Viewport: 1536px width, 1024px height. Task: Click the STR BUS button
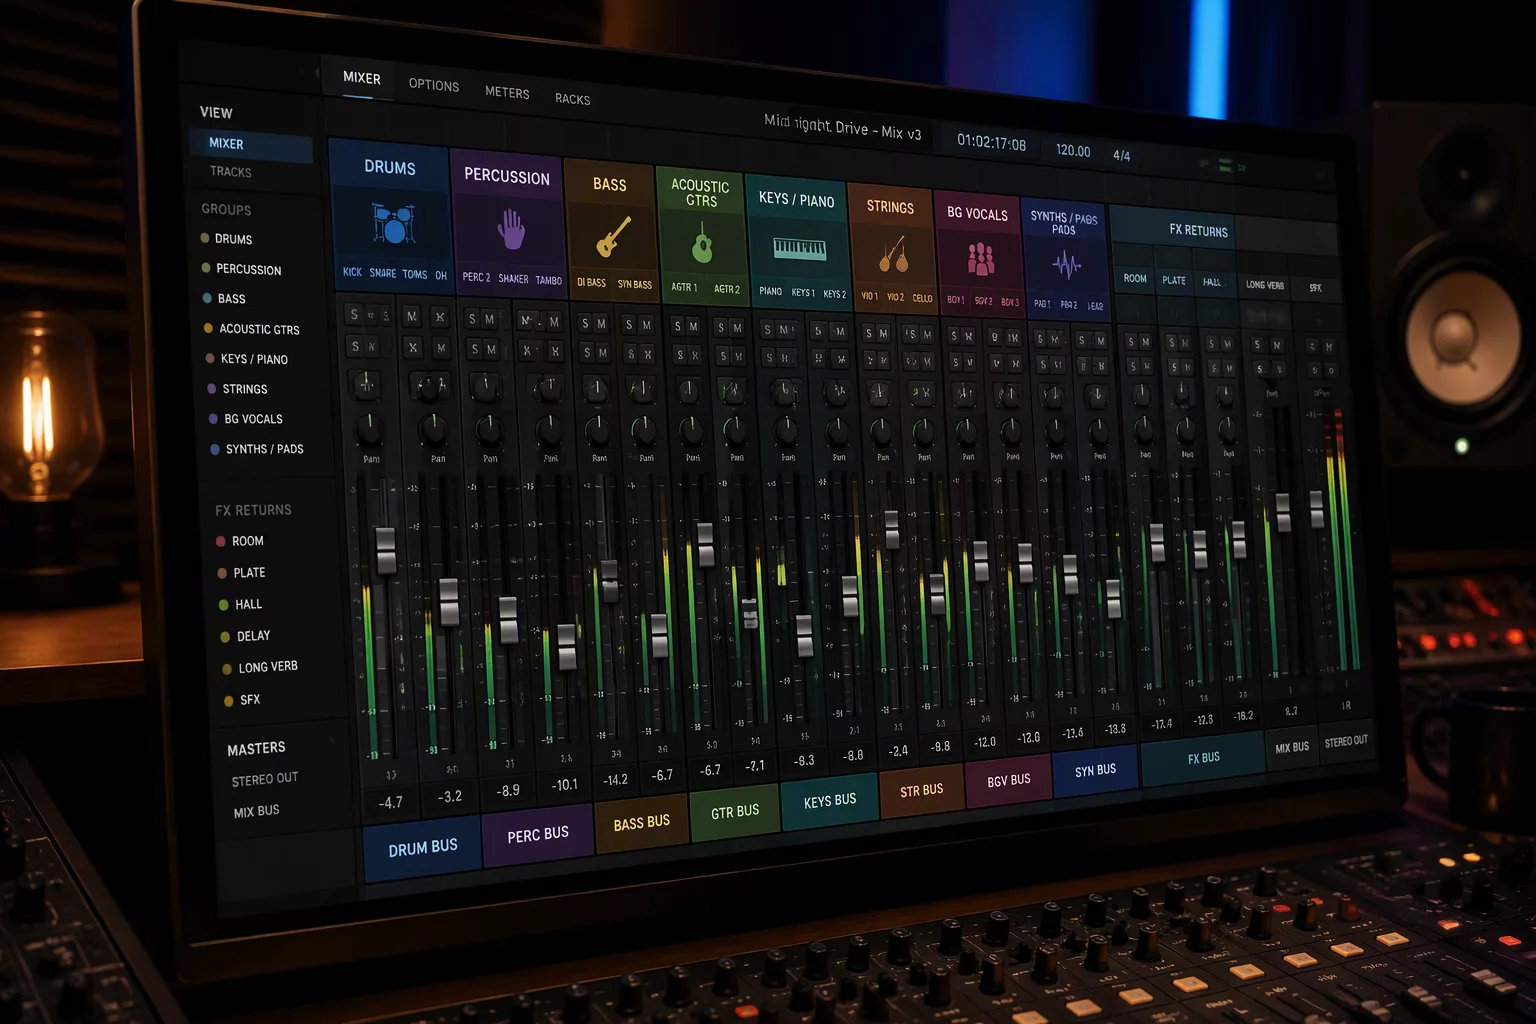(x=921, y=791)
